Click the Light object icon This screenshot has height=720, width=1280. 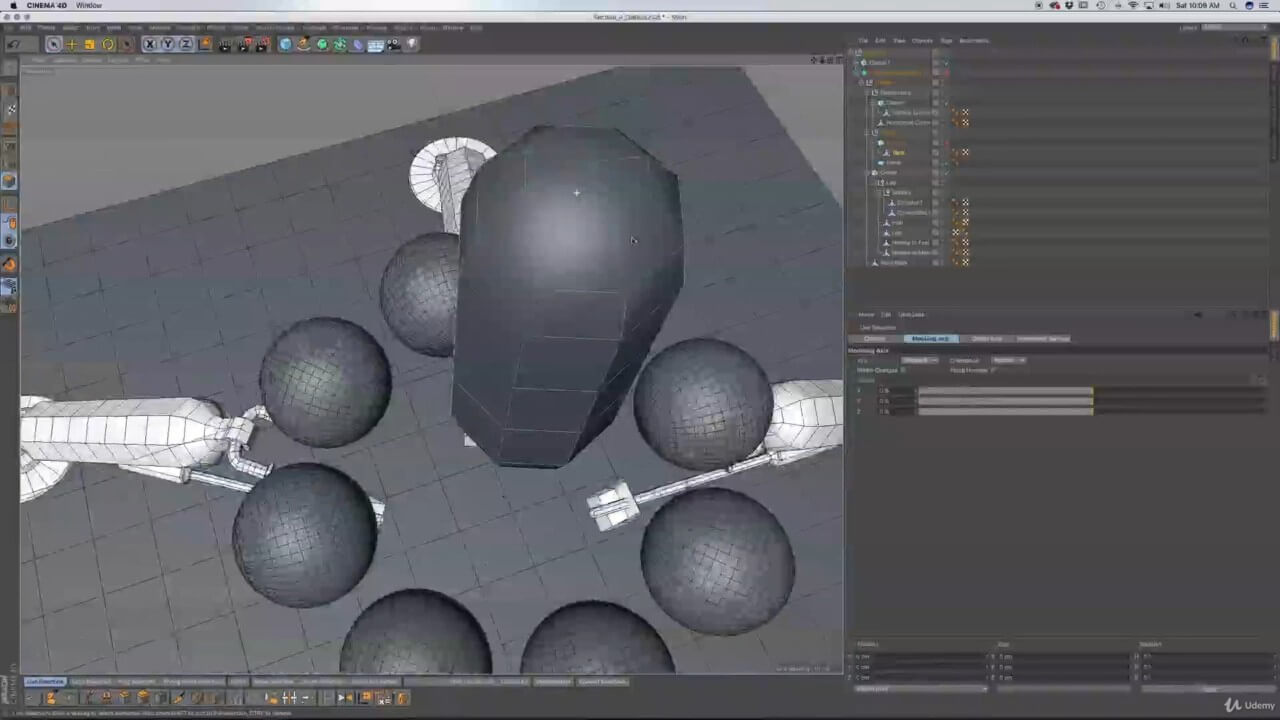[x=412, y=44]
